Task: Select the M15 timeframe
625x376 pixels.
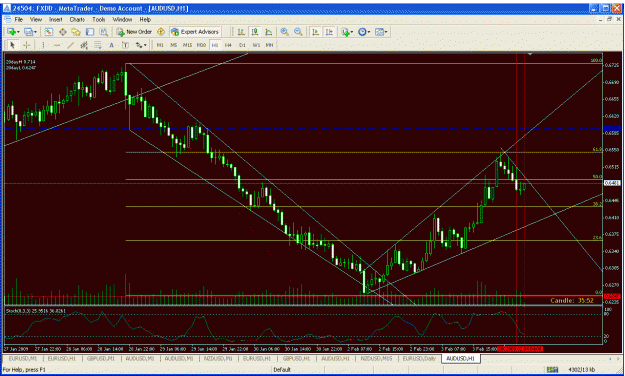Action: tap(187, 45)
